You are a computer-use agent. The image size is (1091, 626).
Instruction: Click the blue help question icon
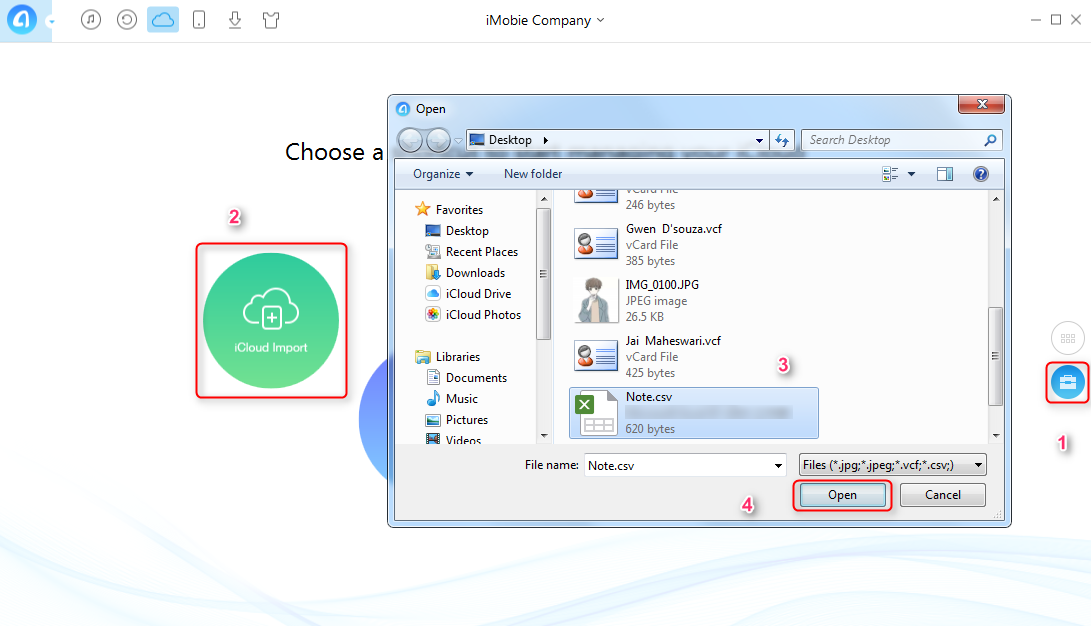[x=981, y=174]
